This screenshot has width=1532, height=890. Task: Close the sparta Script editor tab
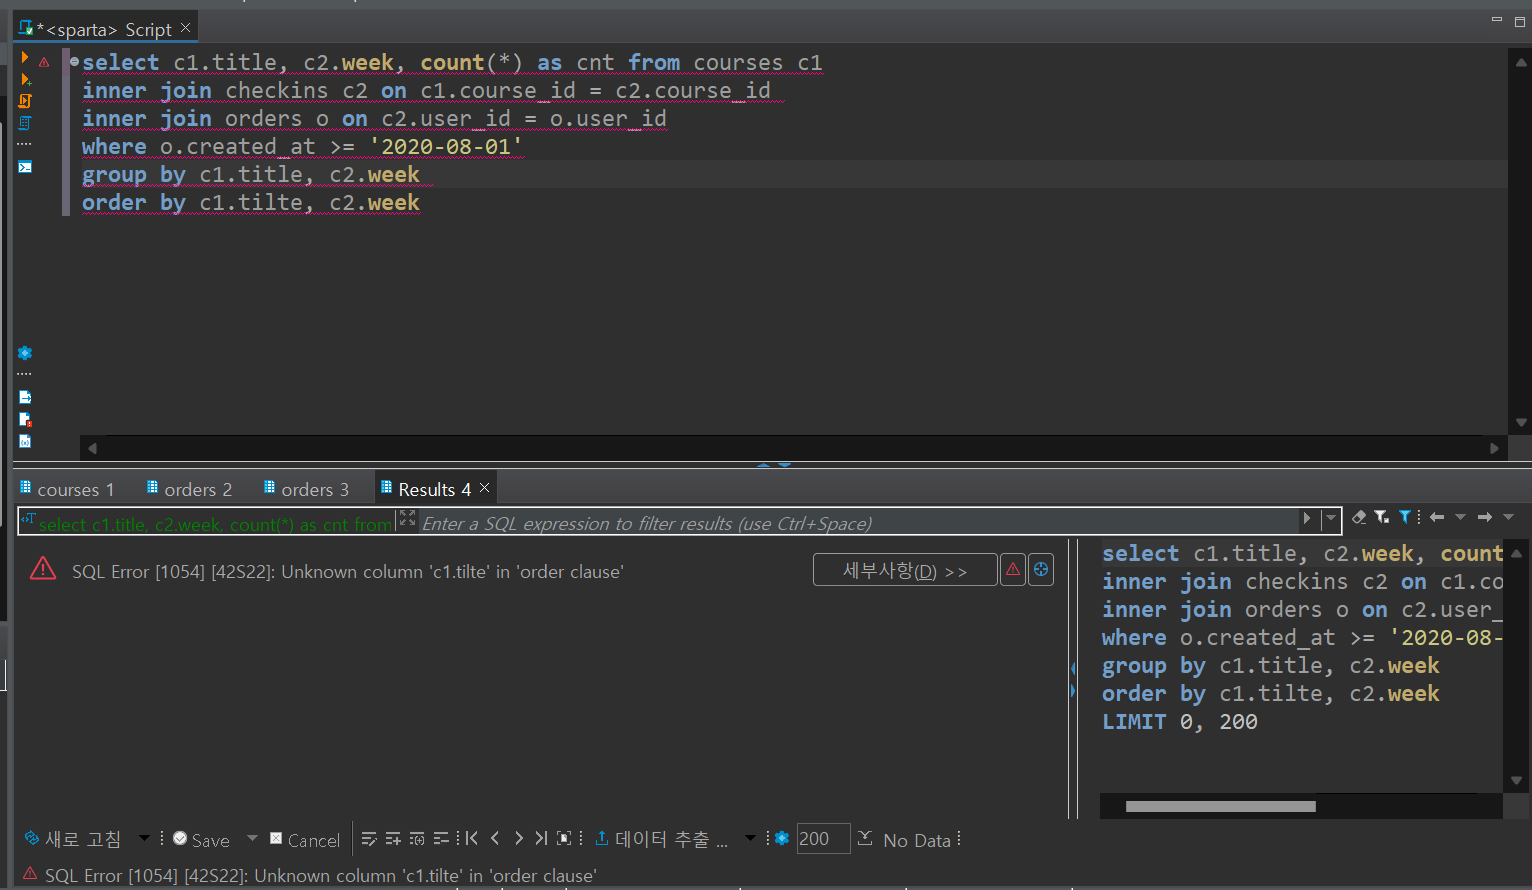click(185, 28)
